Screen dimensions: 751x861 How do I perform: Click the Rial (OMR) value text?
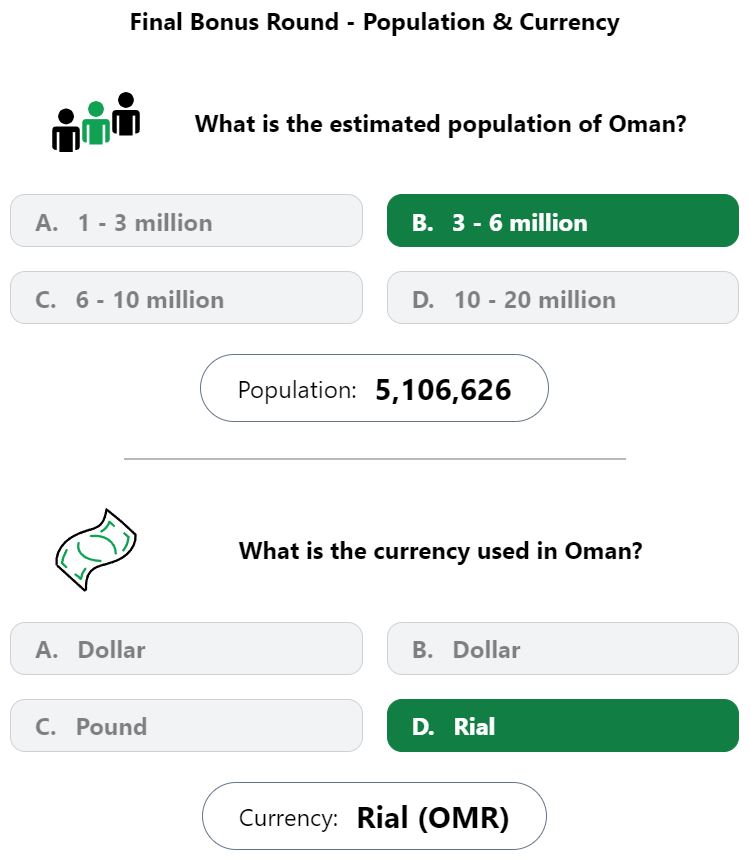433,818
